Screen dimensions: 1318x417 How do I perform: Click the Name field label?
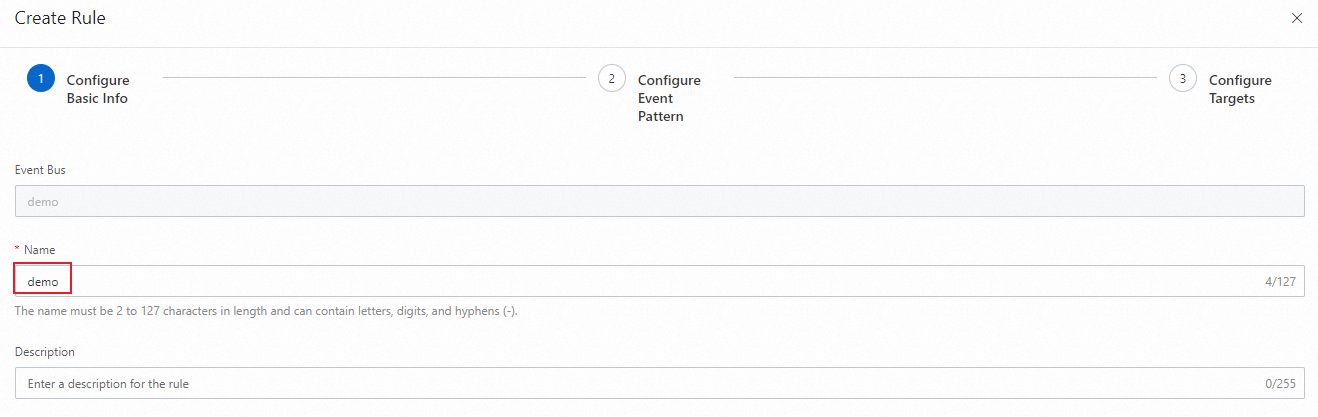[x=40, y=250]
